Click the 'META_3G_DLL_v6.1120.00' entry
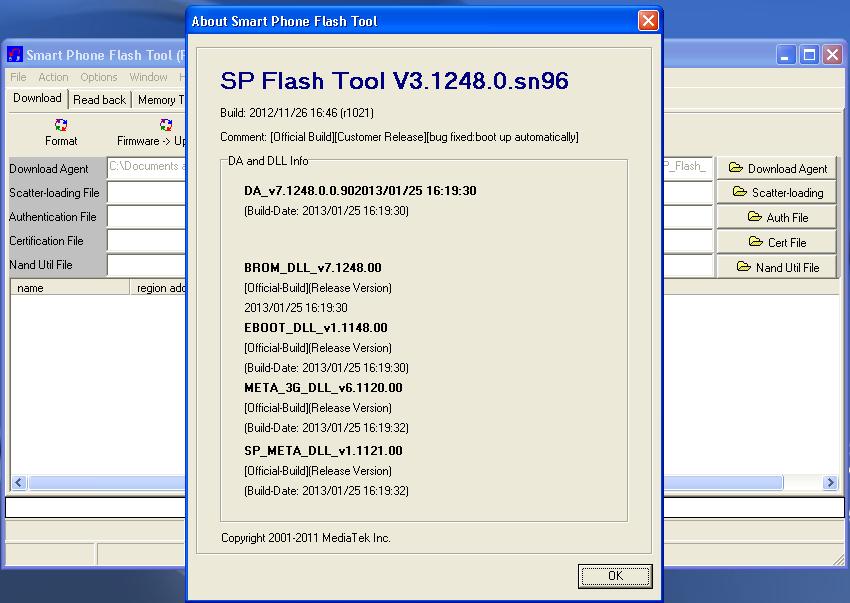Image resolution: width=850 pixels, height=603 pixels. (323, 388)
